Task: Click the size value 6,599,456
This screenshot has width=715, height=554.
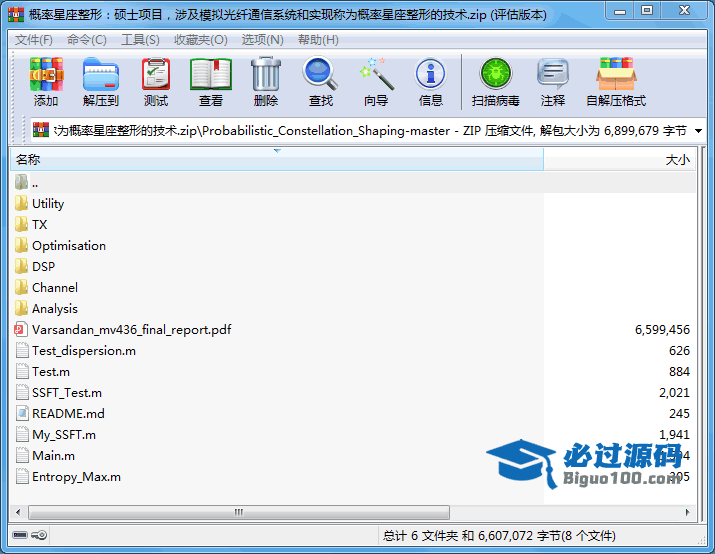Action: pyautogui.click(x=662, y=330)
